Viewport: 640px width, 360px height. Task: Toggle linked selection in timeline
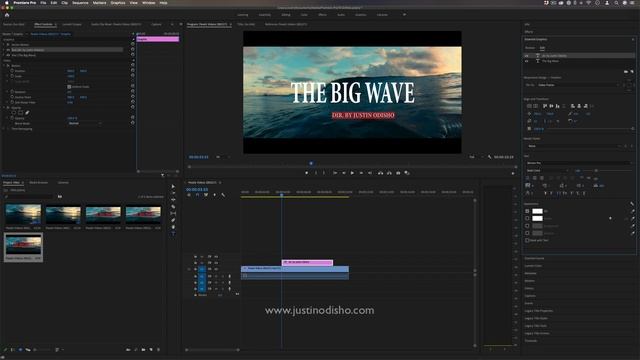point(206,195)
